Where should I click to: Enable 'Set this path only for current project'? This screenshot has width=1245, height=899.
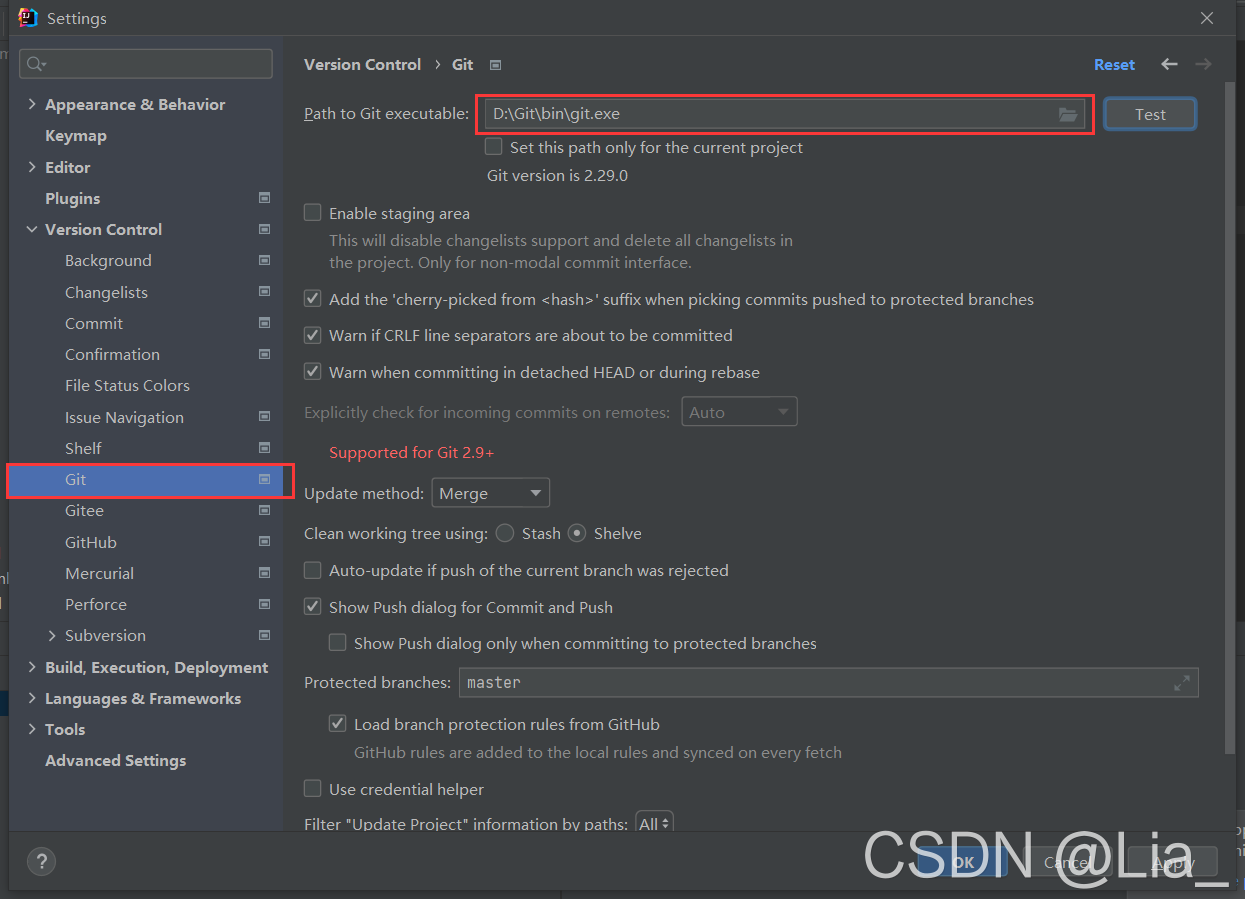[494, 147]
